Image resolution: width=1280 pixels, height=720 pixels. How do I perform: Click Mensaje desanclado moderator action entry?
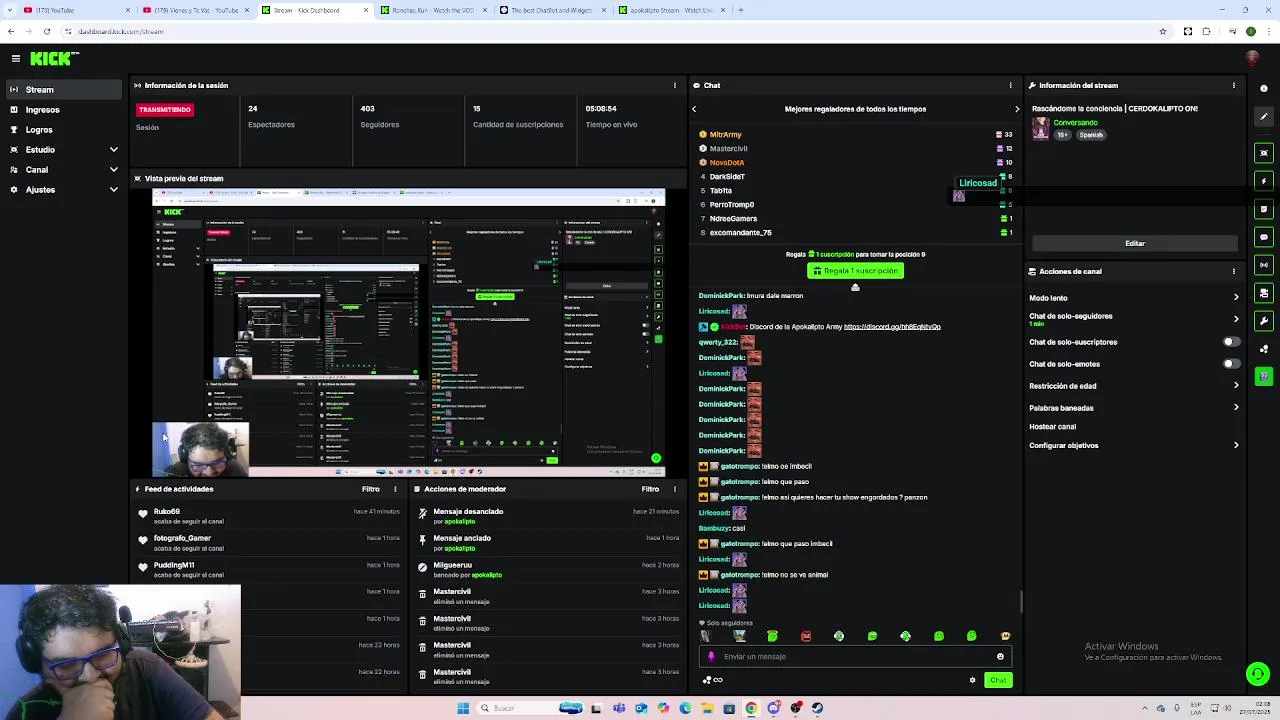pos(468,512)
